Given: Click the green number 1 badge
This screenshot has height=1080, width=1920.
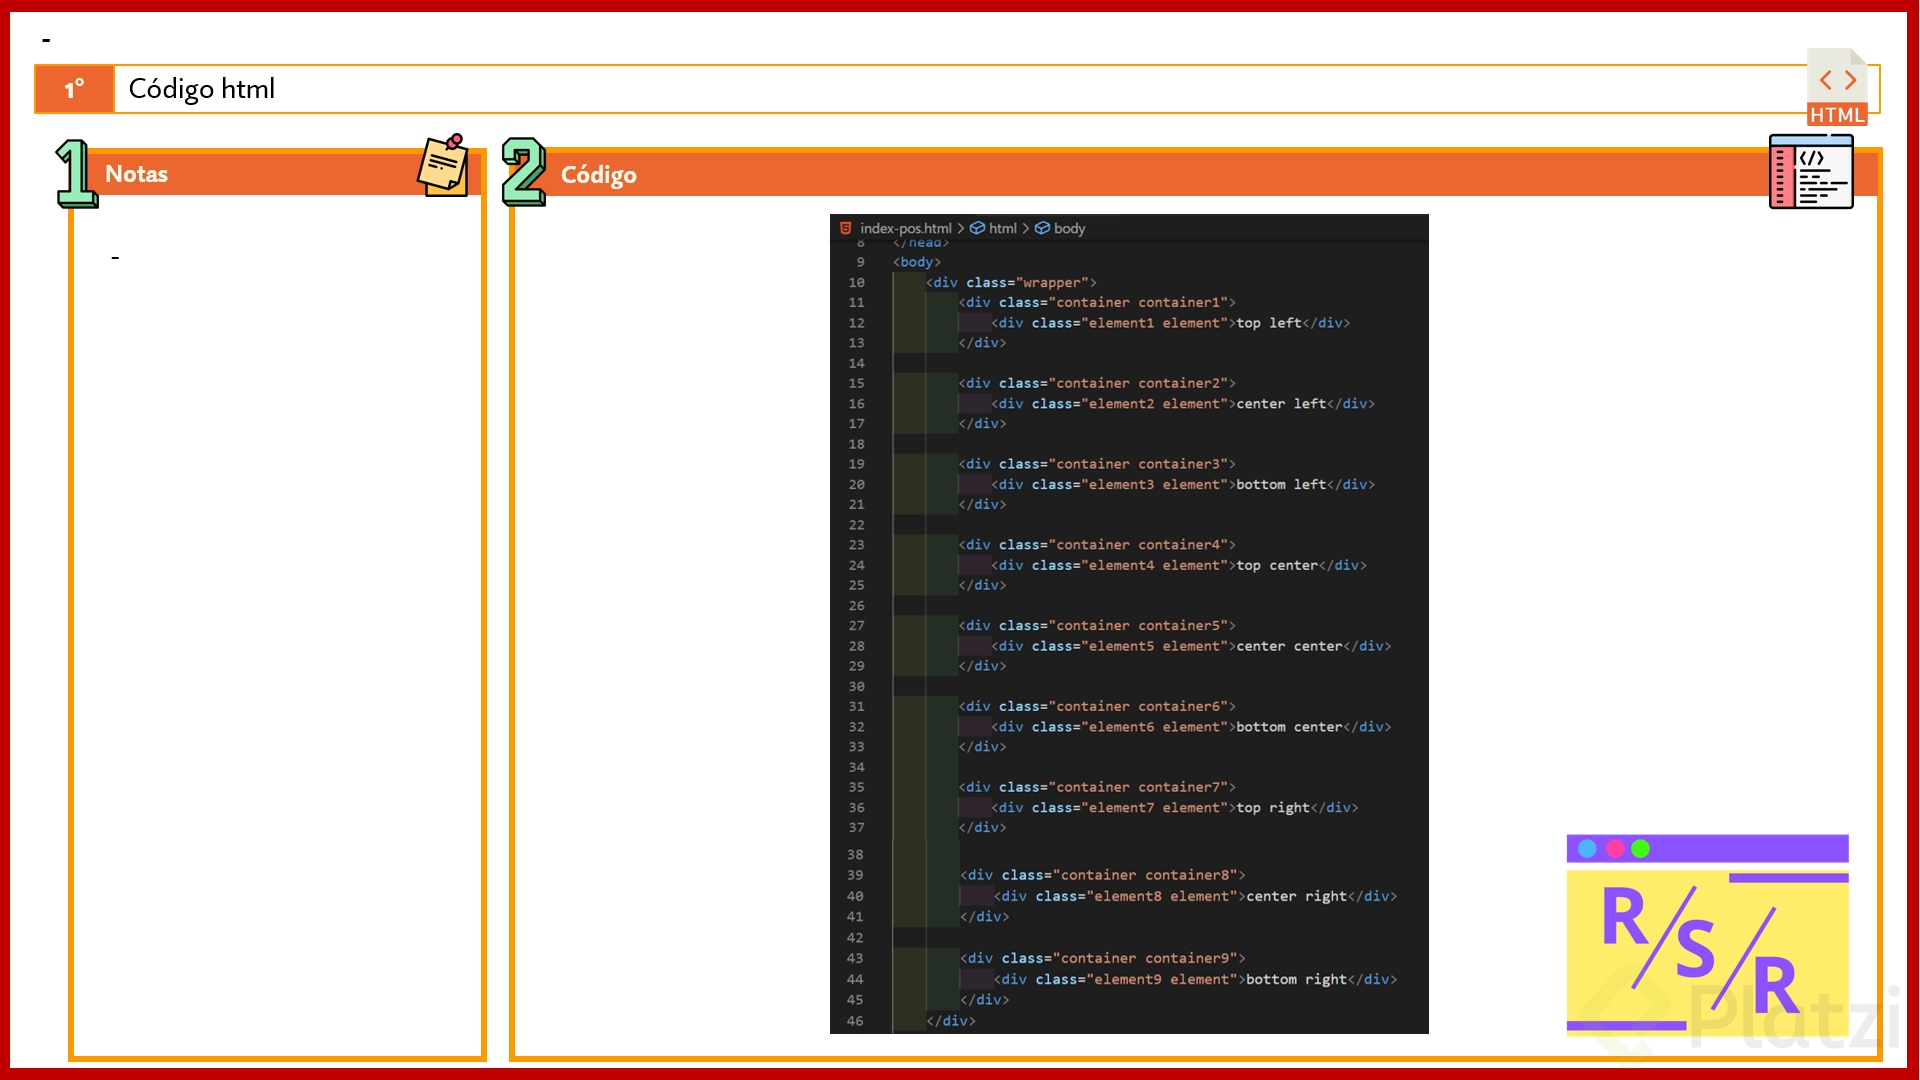Looking at the screenshot, I should (x=76, y=173).
